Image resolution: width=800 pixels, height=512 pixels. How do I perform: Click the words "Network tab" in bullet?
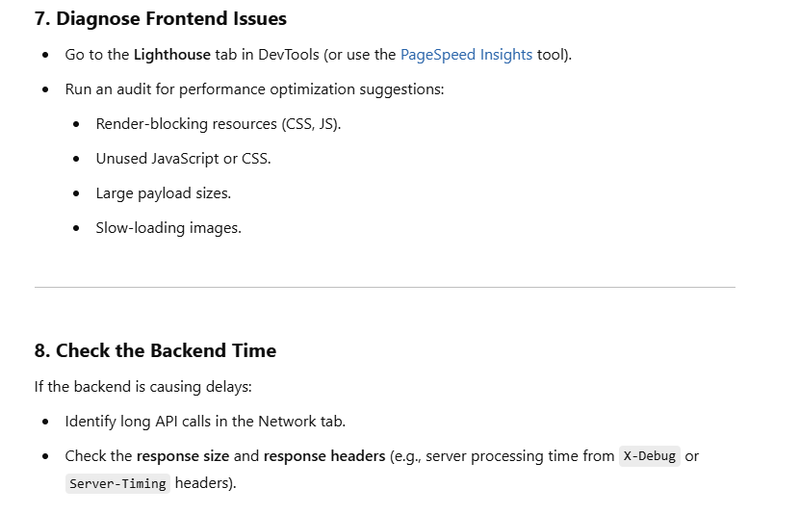point(302,421)
